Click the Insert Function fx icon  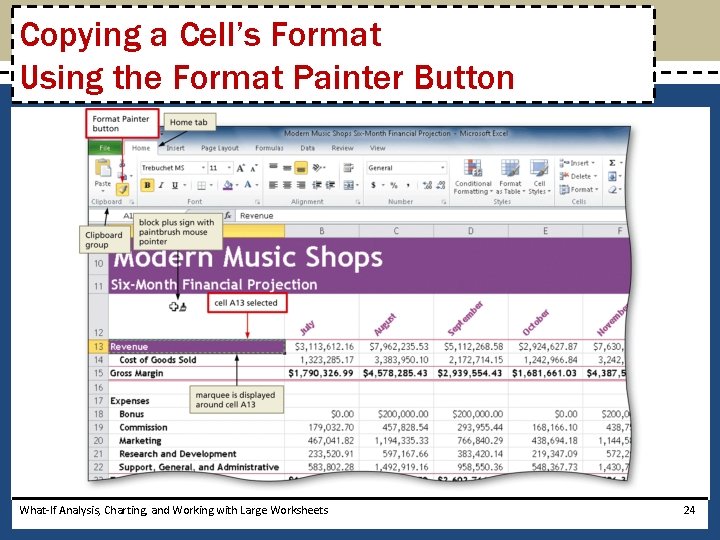click(228, 215)
